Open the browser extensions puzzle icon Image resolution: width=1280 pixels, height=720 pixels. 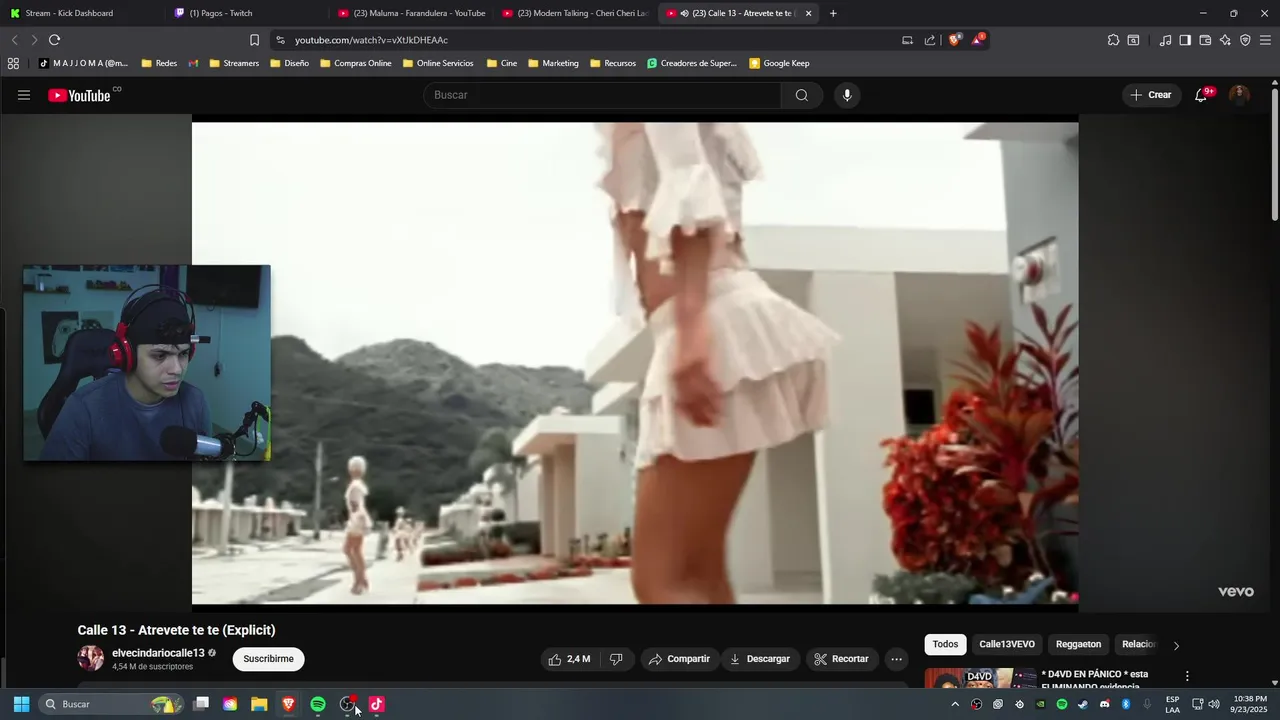coord(1113,40)
